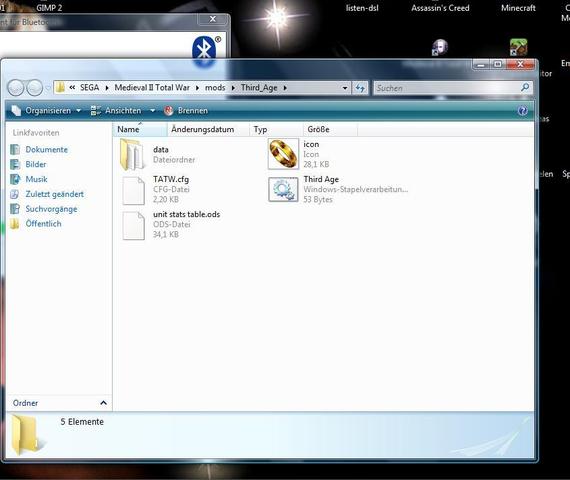Click the Back navigation button
The height and width of the screenshot is (480, 570).
pos(16,88)
